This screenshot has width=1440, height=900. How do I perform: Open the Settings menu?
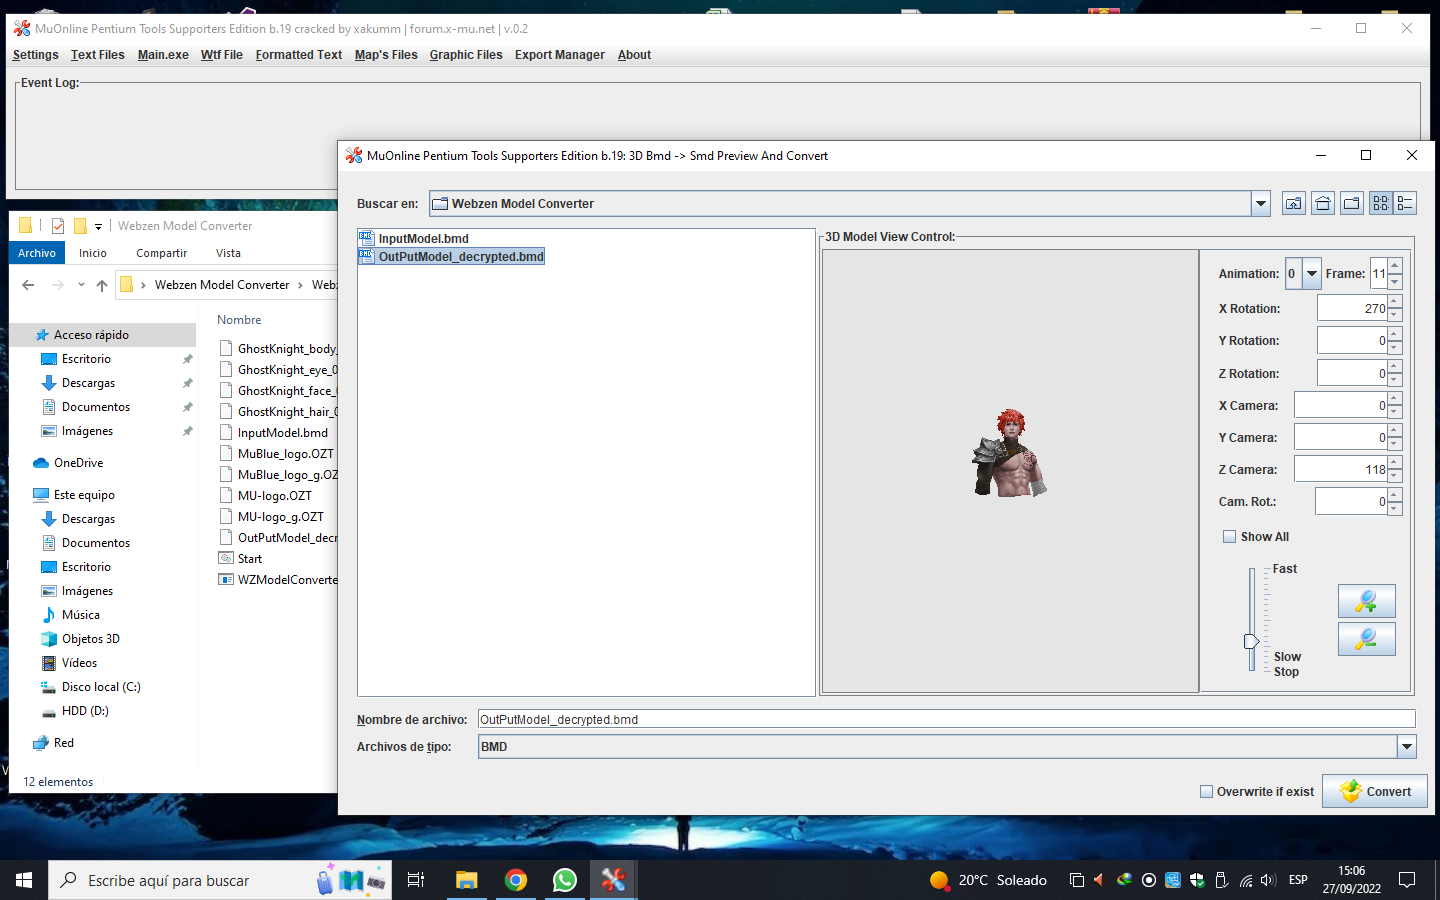[35, 55]
